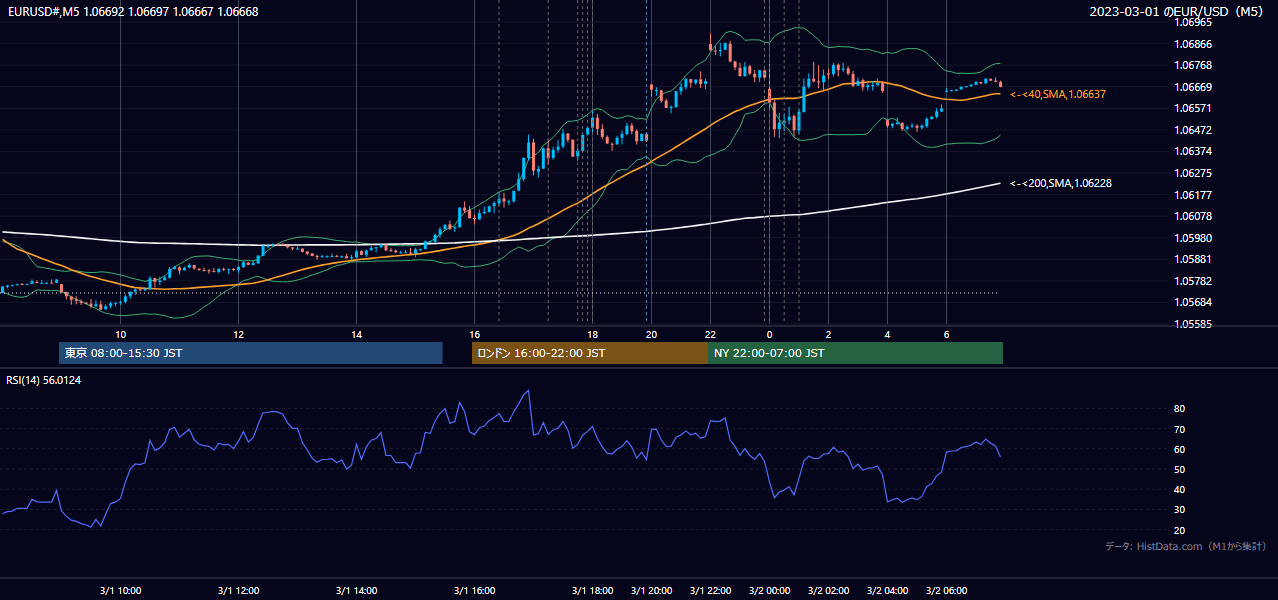Click the RSI scale value 30
This screenshot has height=600, width=1278.
(x=1179, y=510)
